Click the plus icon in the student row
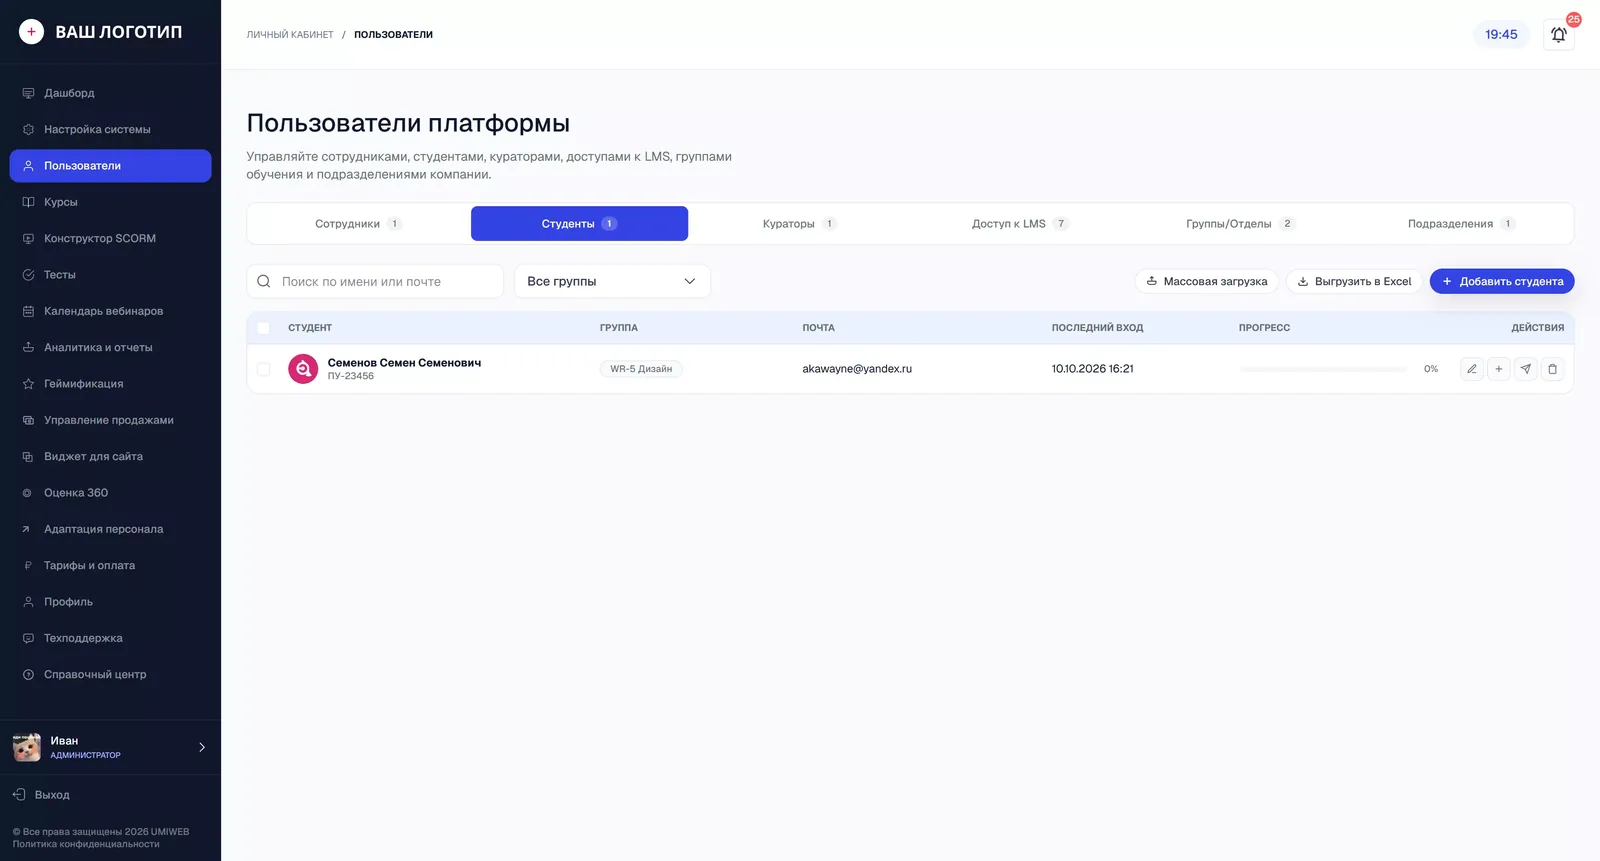Screen dimensions: 1600x861 1499,369
